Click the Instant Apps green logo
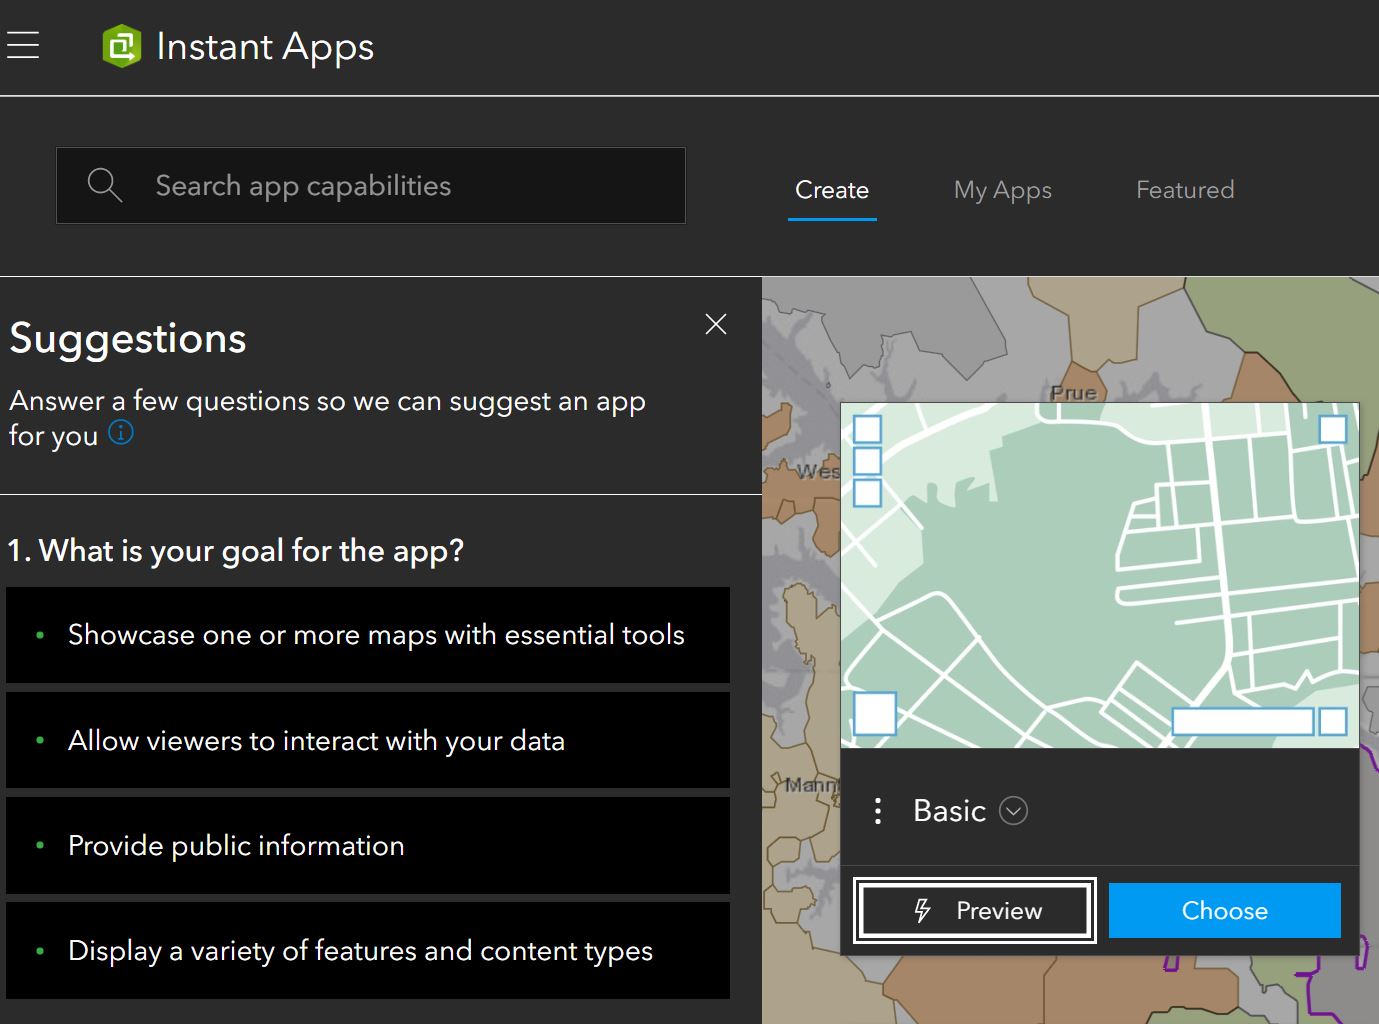This screenshot has width=1379, height=1024. 121,46
